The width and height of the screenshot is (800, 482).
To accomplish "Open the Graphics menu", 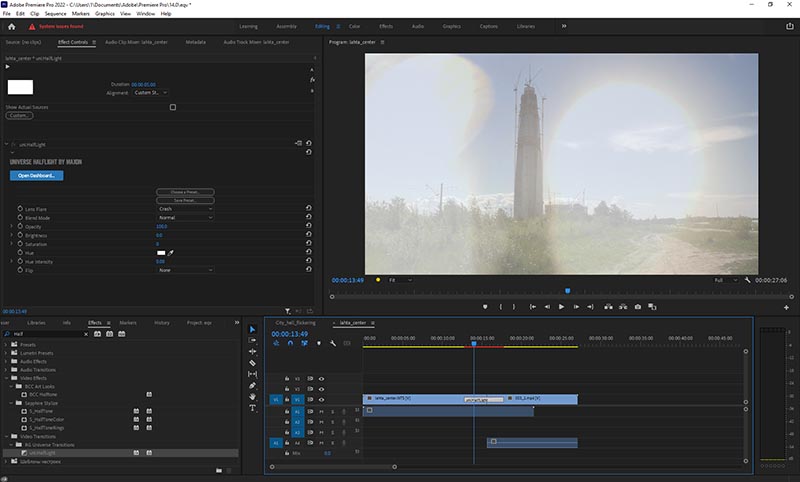I will click(105, 14).
